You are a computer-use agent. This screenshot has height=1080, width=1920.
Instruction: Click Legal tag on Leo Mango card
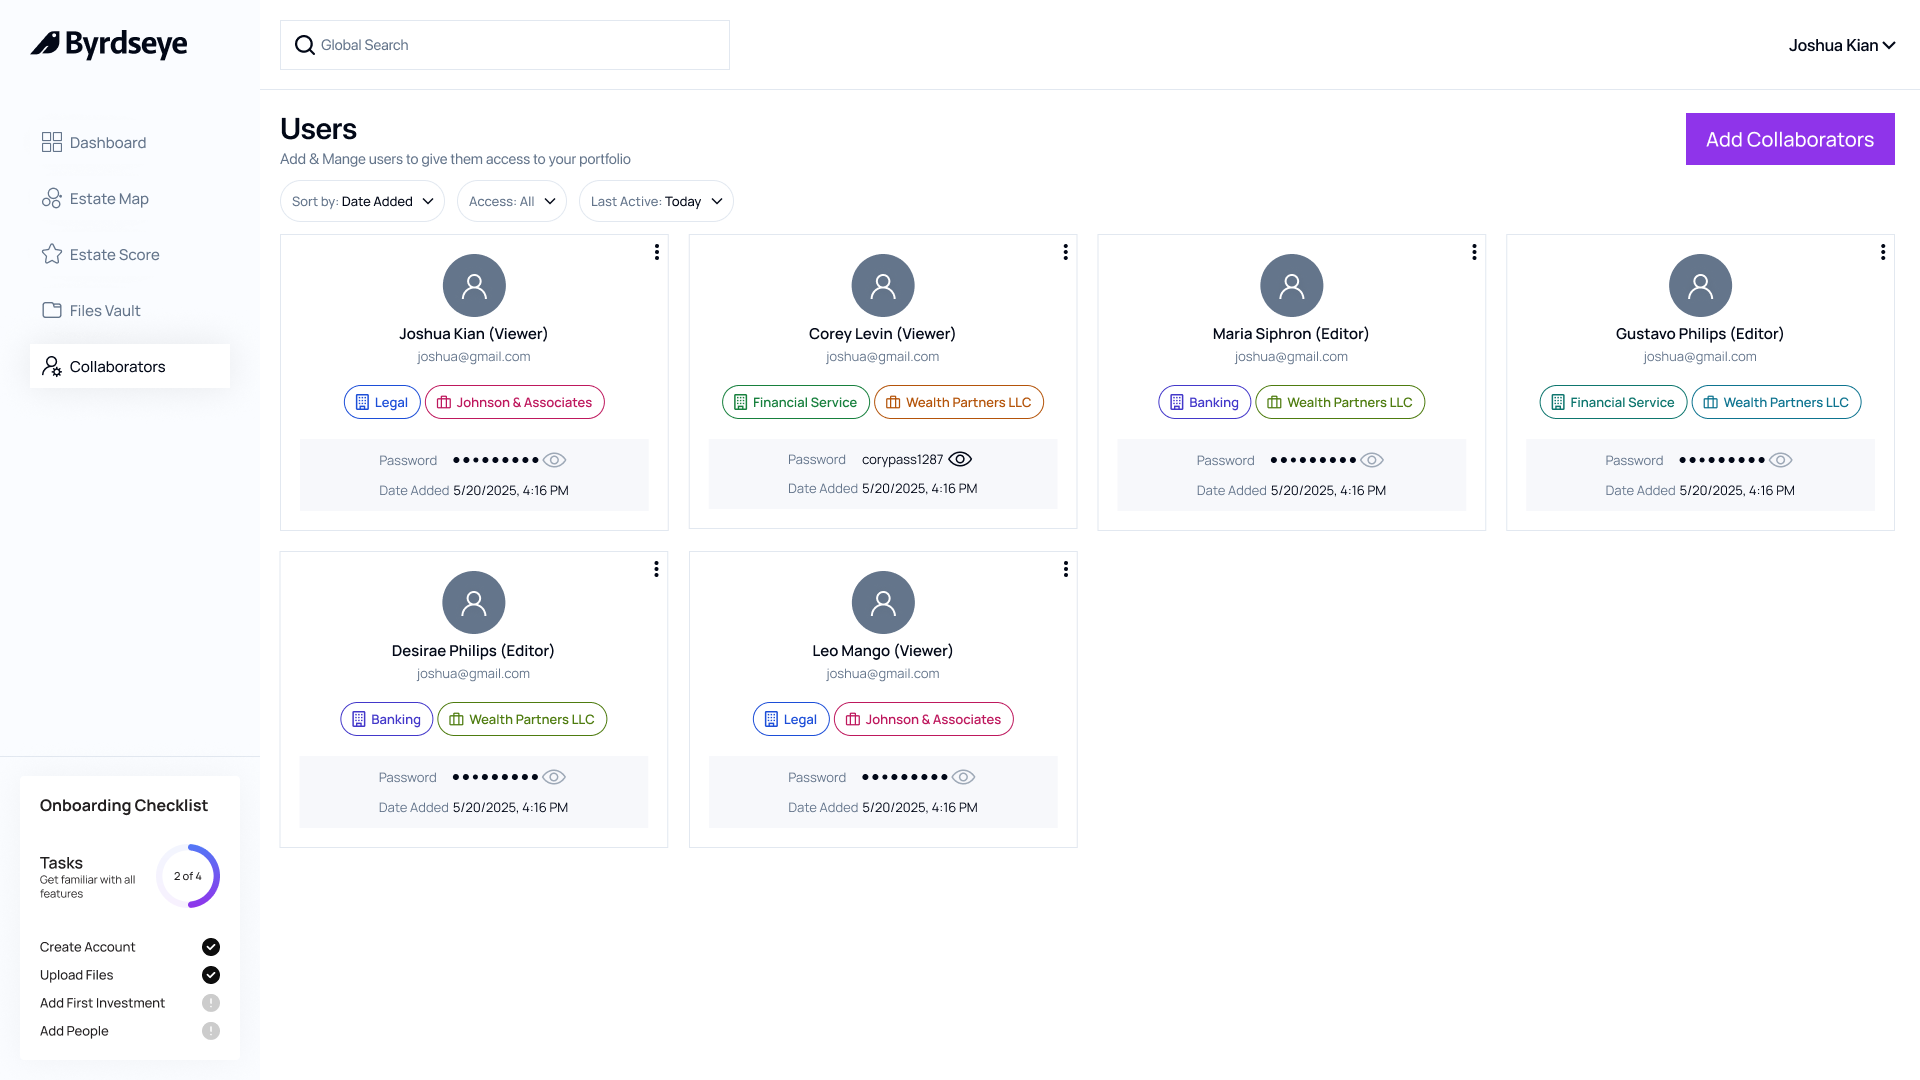pos(791,719)
